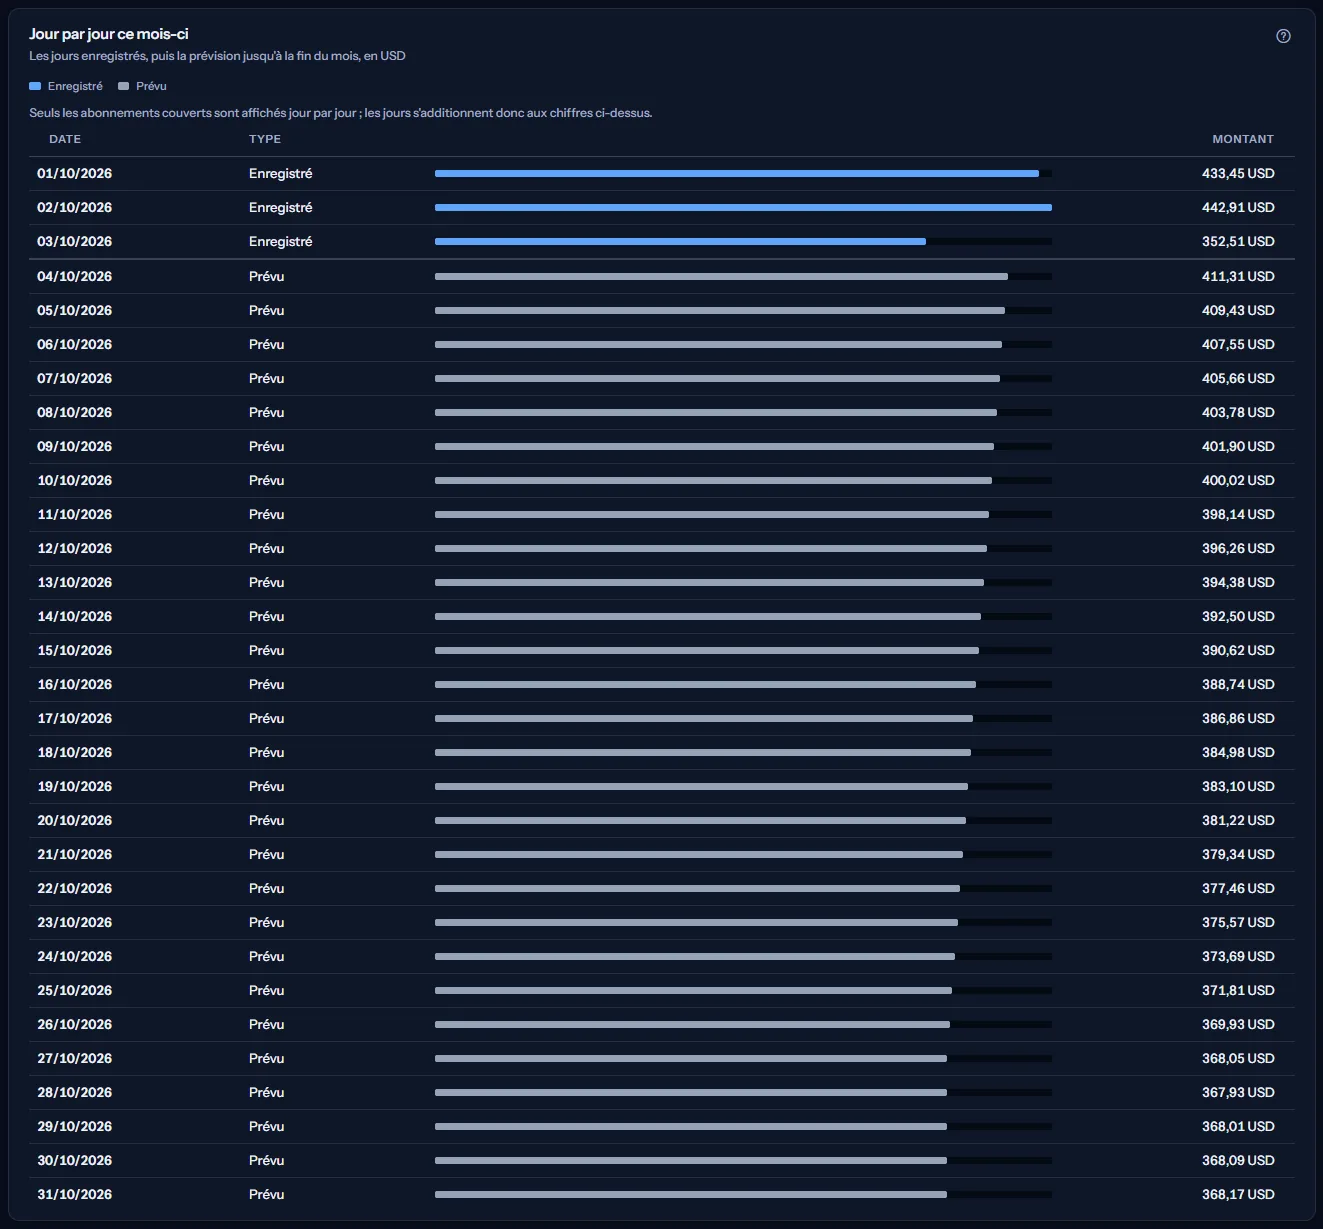Select the date 11/10/2026
This screenshot has width=1323, height=1229.
coord(75,514)
